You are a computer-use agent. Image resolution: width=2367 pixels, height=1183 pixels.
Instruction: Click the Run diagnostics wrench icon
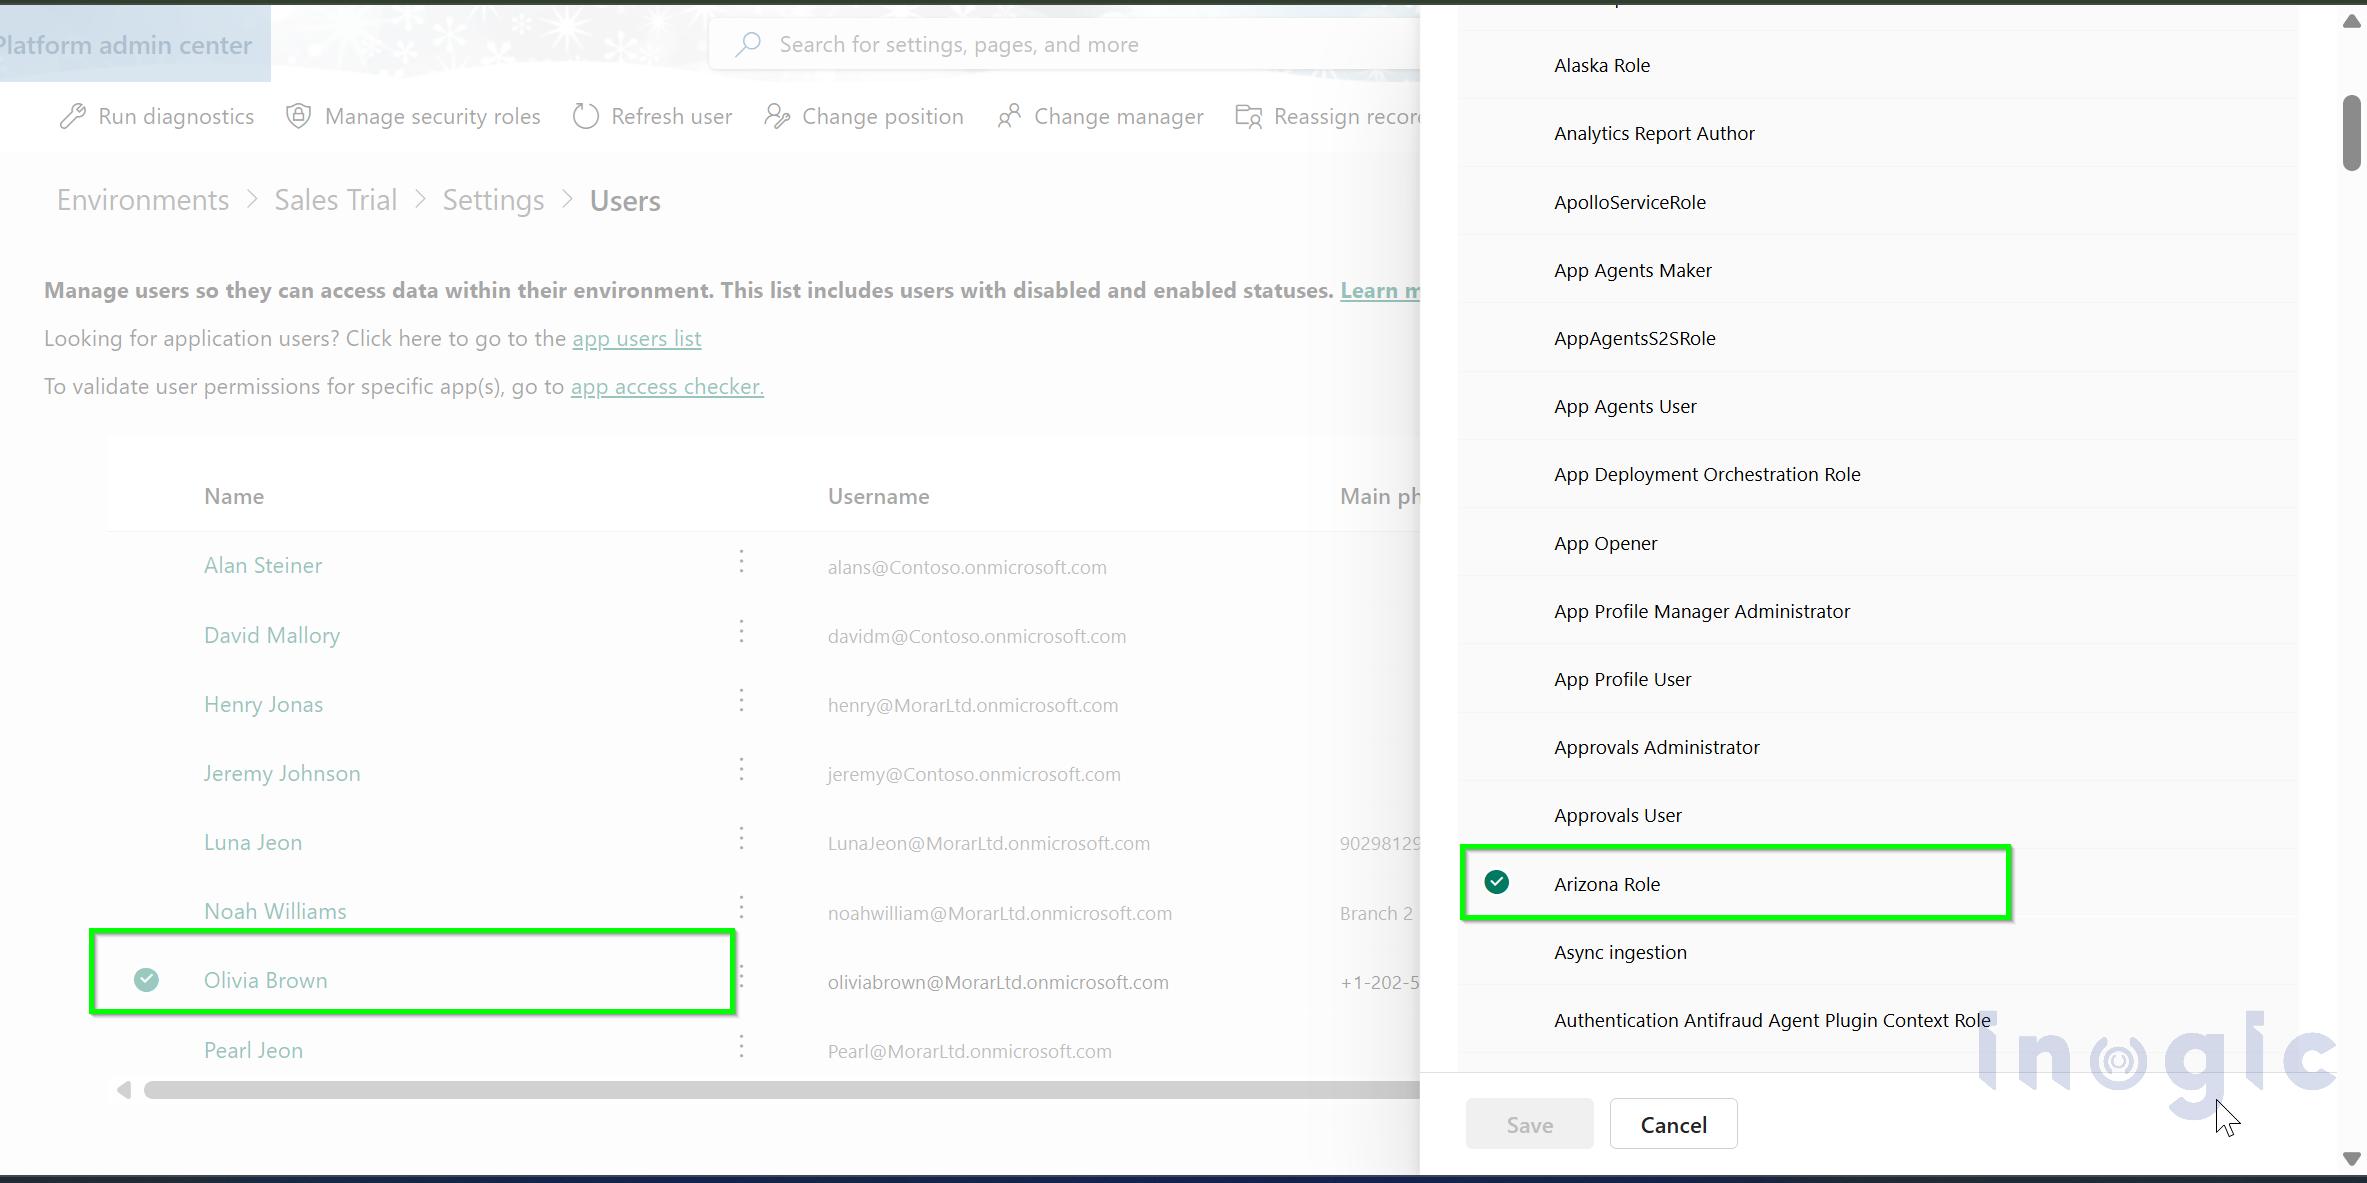click(72, 116)
